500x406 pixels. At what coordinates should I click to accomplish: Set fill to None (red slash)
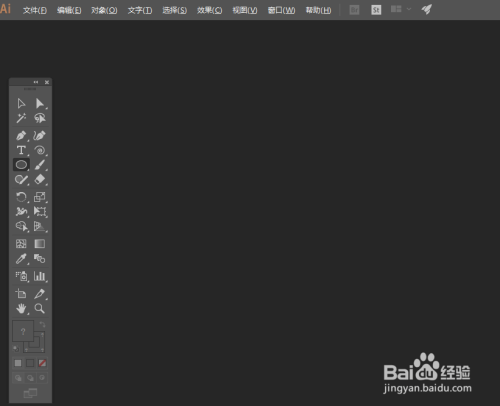tap(42, 363)
